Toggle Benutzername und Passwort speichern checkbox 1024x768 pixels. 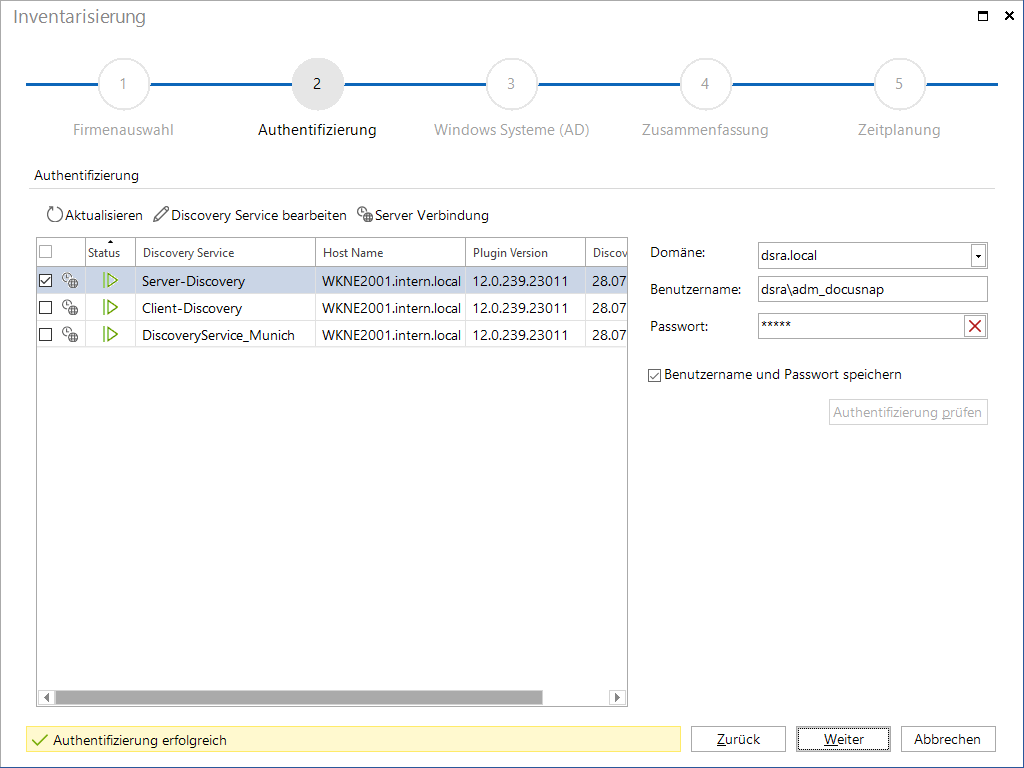point(654,376)
